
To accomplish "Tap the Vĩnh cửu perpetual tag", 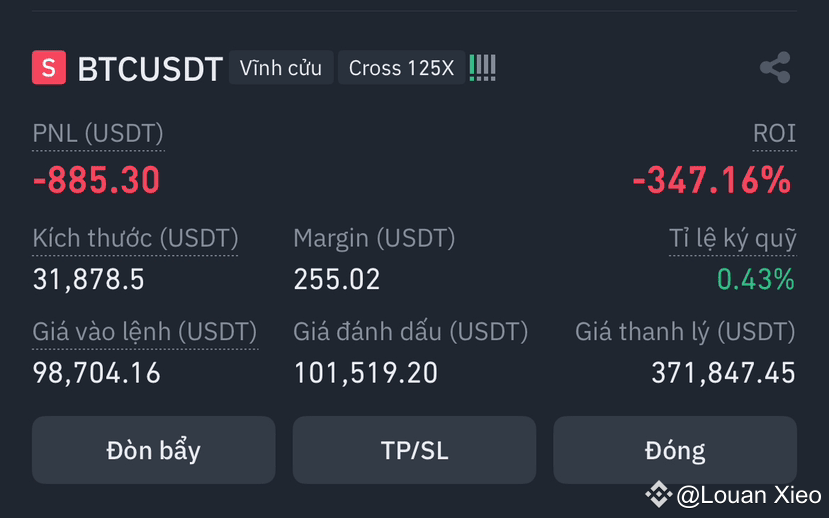I will 281,68.
